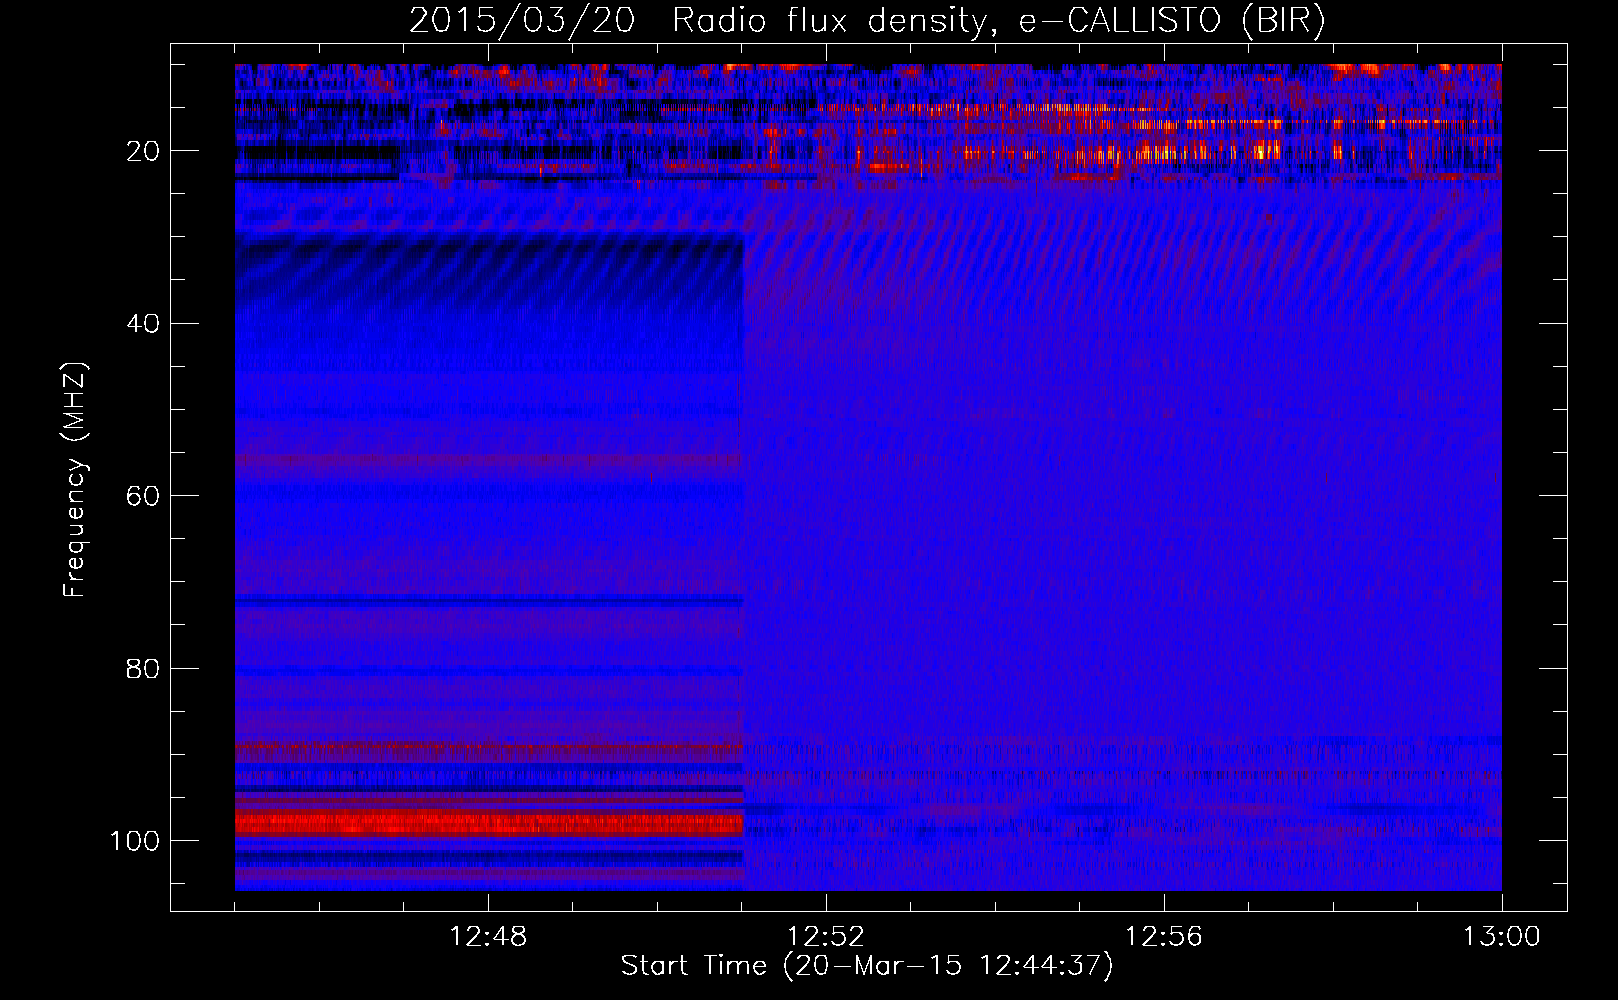The image size is (1618, 1000).
Task: Click the 'Start Time (20-Mar-15 12:44:37)' label
Action: pyautogui.click(x=867, y=966)
